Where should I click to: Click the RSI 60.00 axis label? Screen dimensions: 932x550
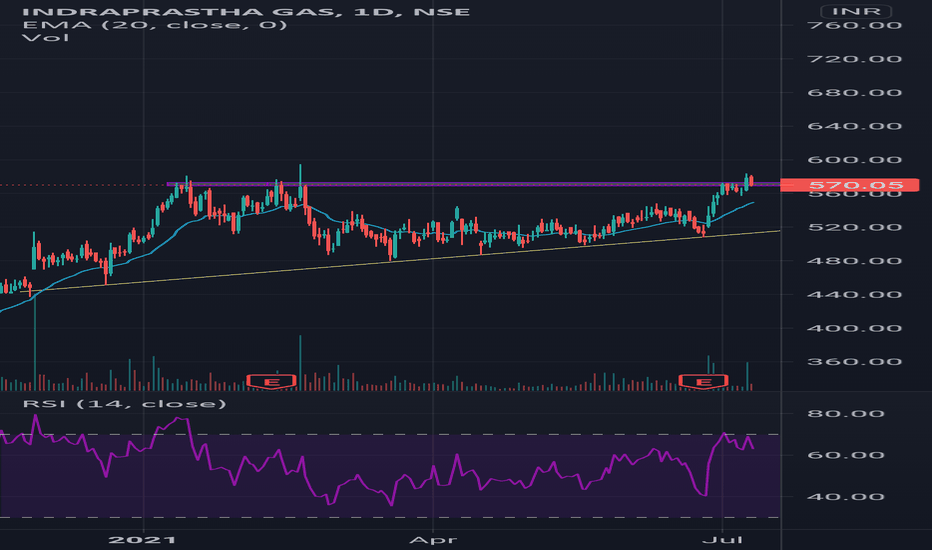tap(846, 455)
